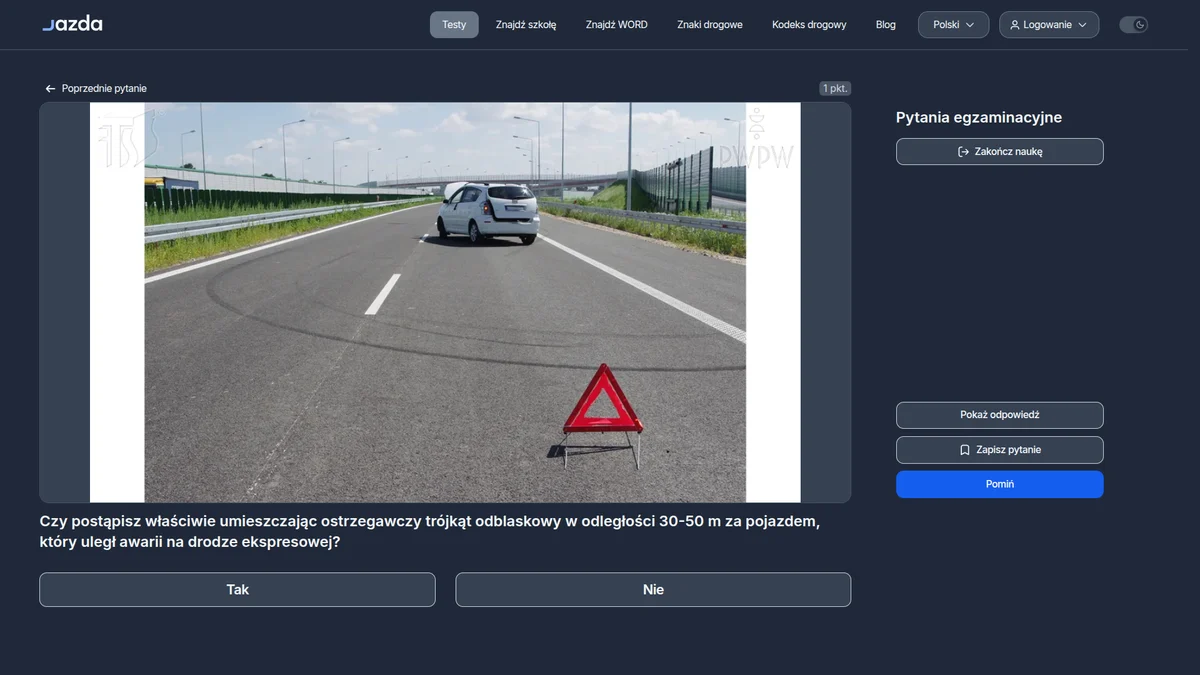Save question using Zapisz pytanie
The width and height of the screenshot is (1200, 675).
click(x=1000, y=450)
